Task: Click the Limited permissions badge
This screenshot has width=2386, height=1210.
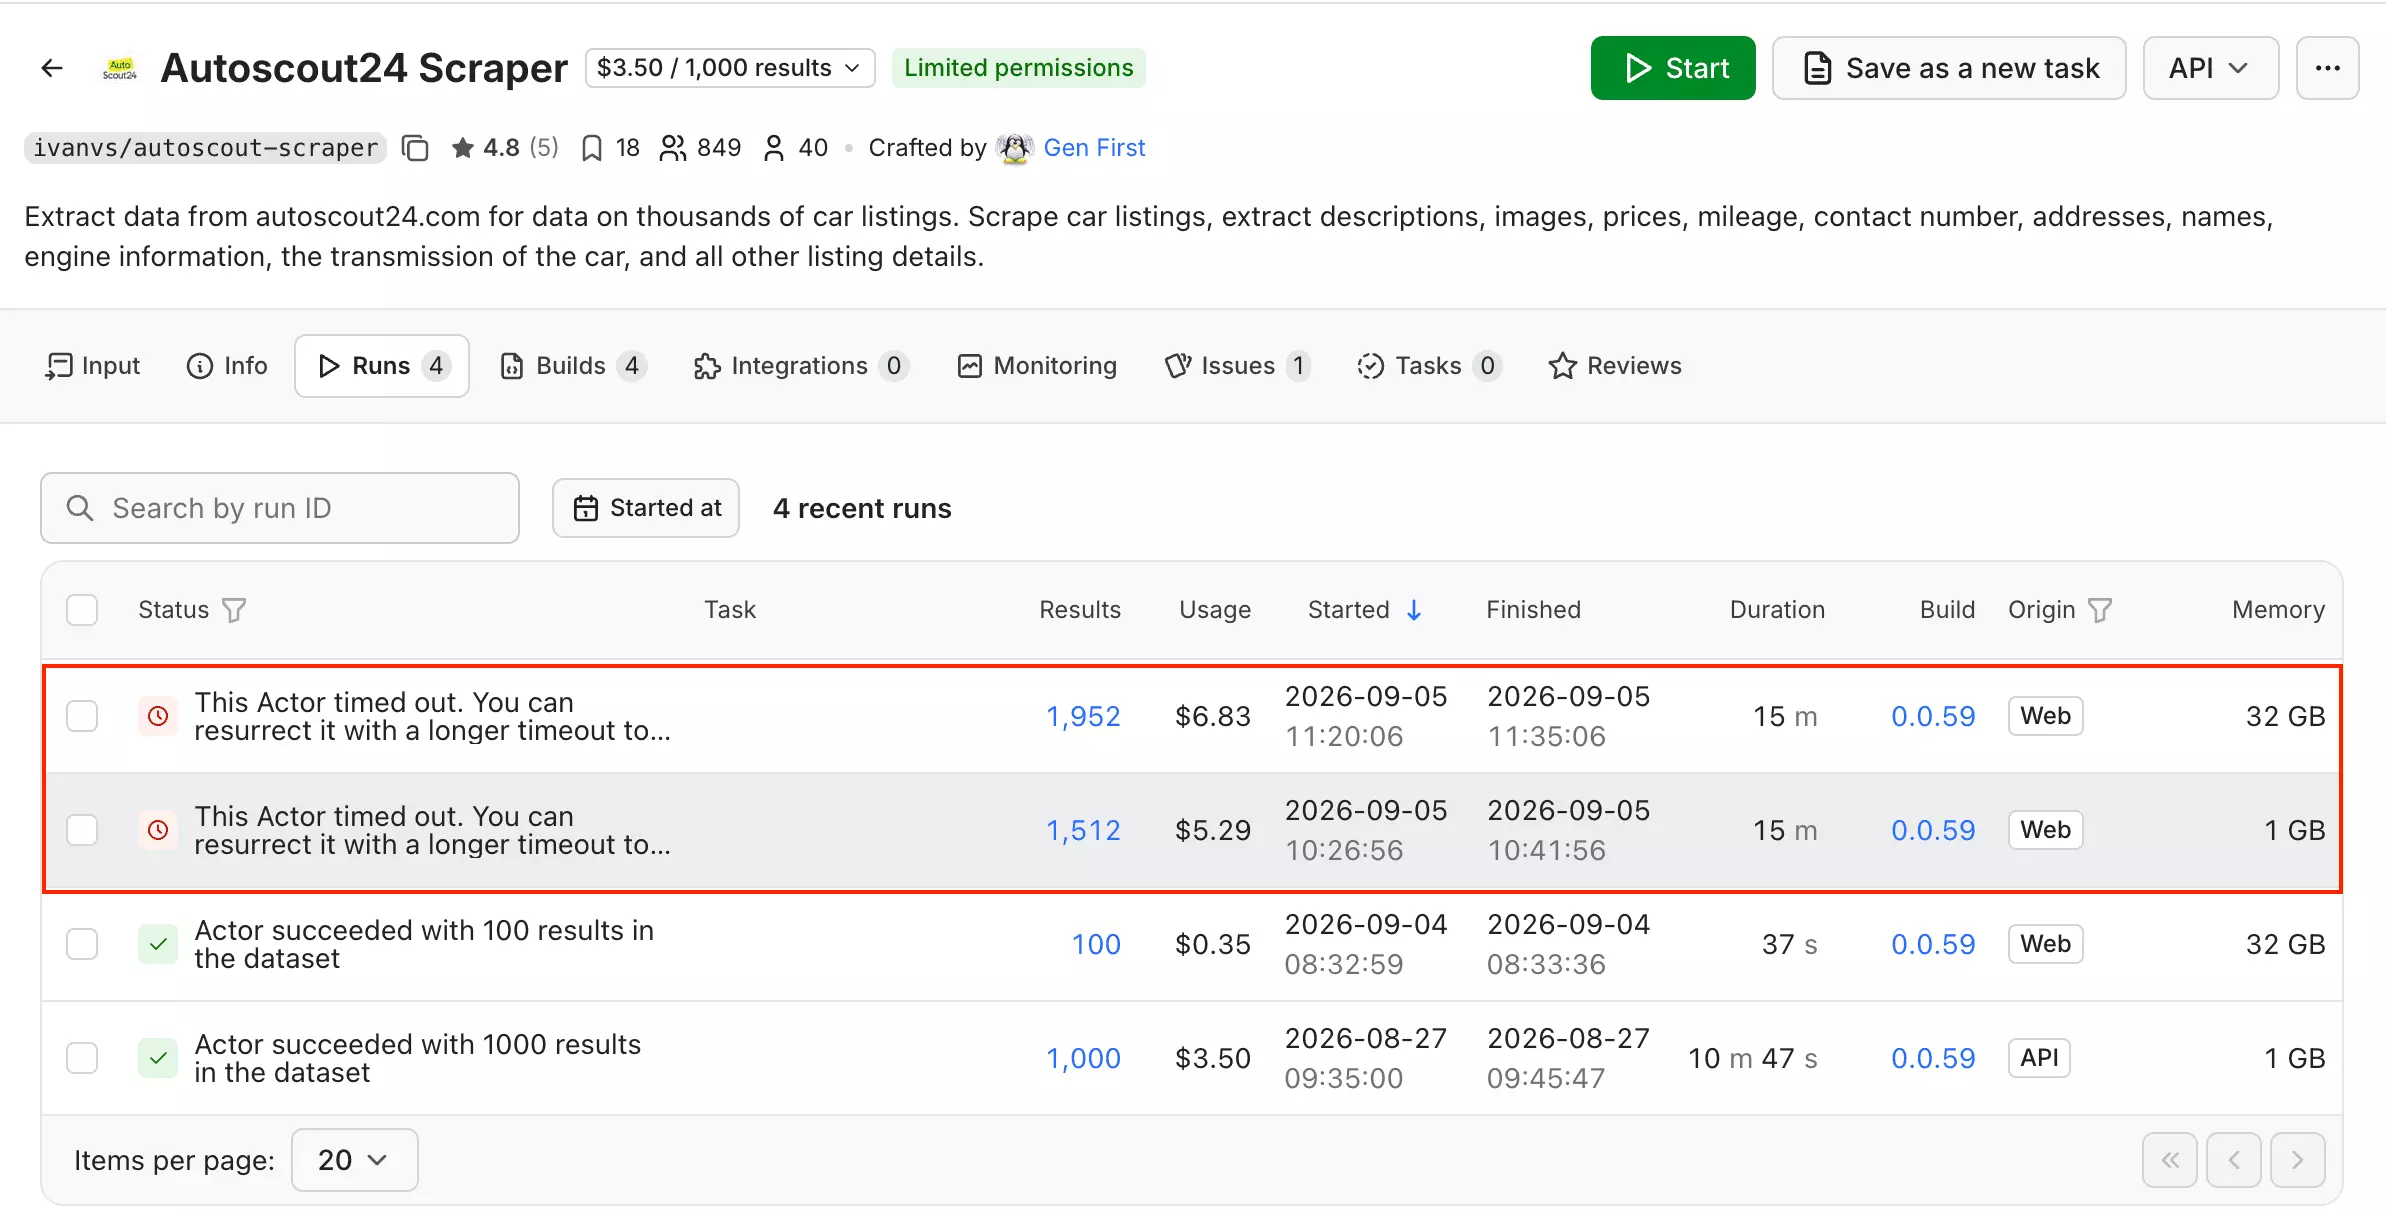Action: (x=1019, y=68)
